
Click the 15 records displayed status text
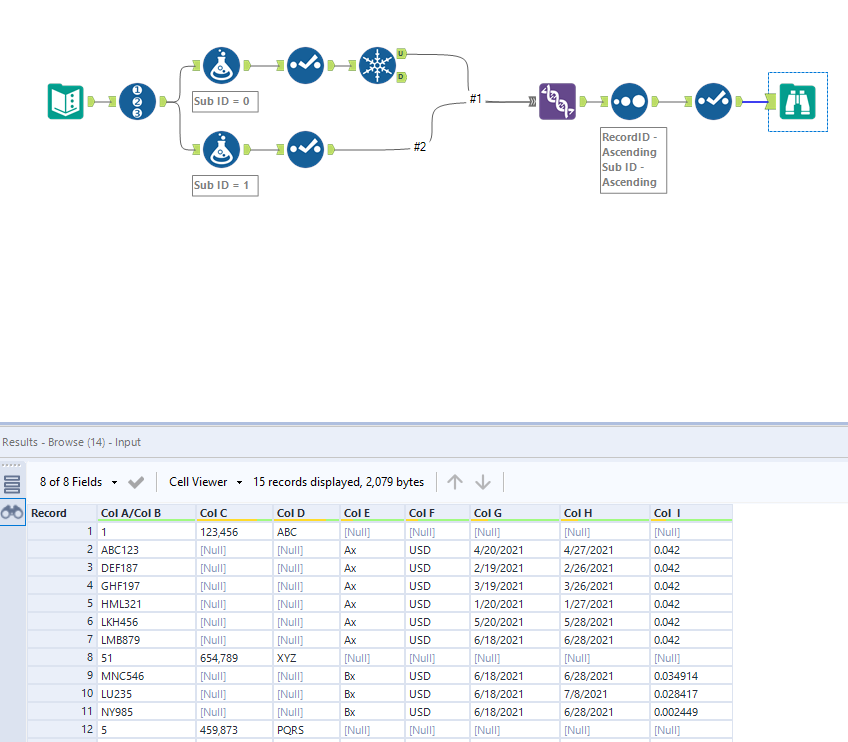tap(339, 482)
